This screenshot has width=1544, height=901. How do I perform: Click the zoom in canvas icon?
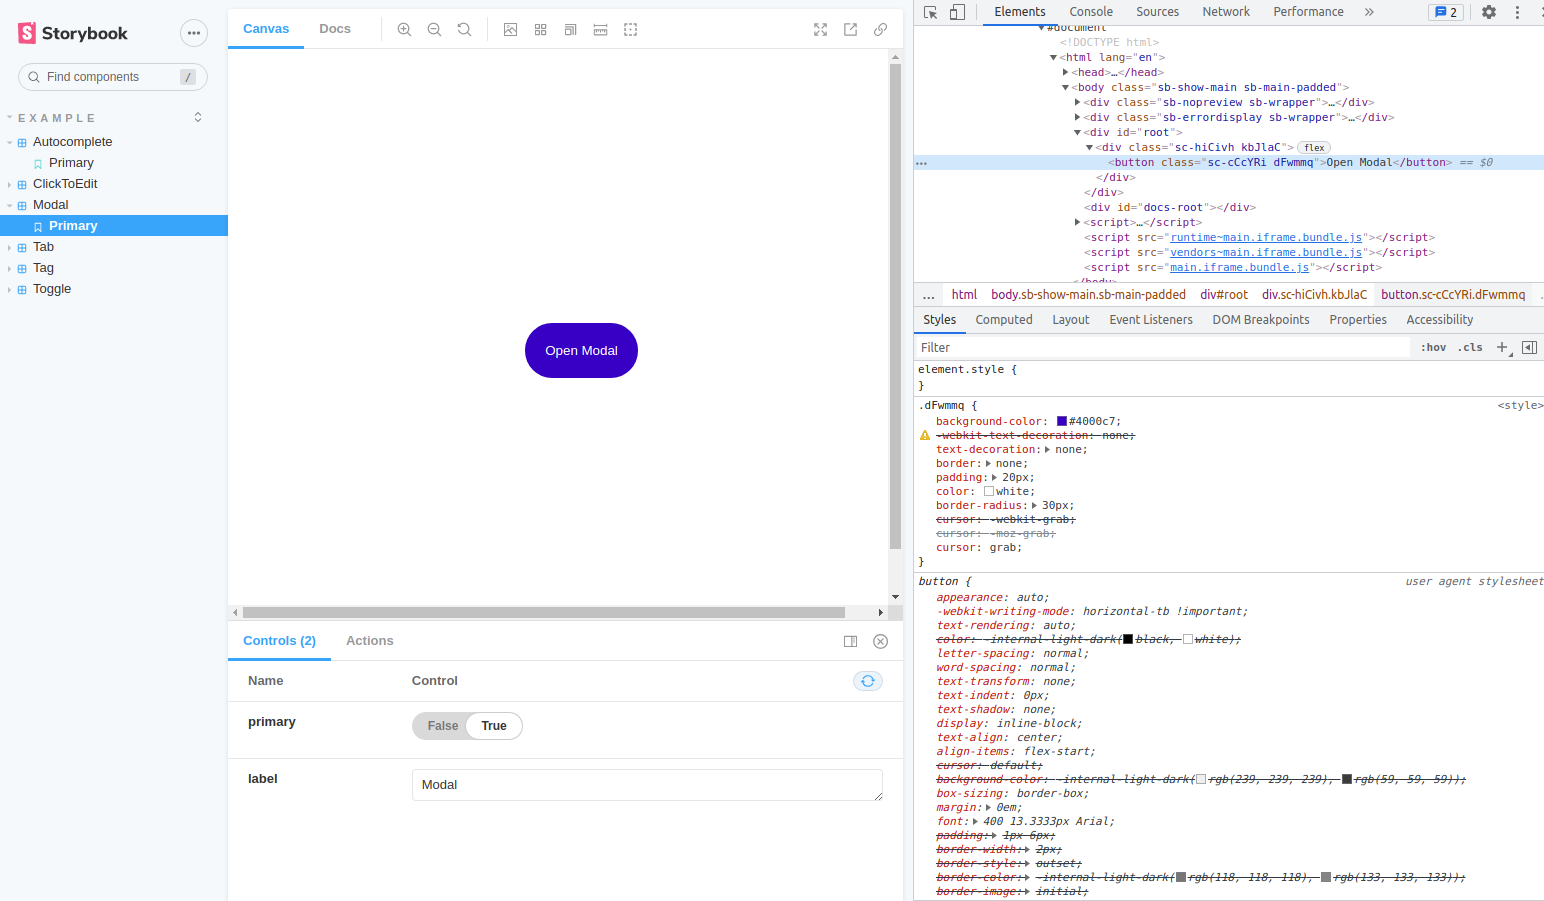(x=404, y=30)
